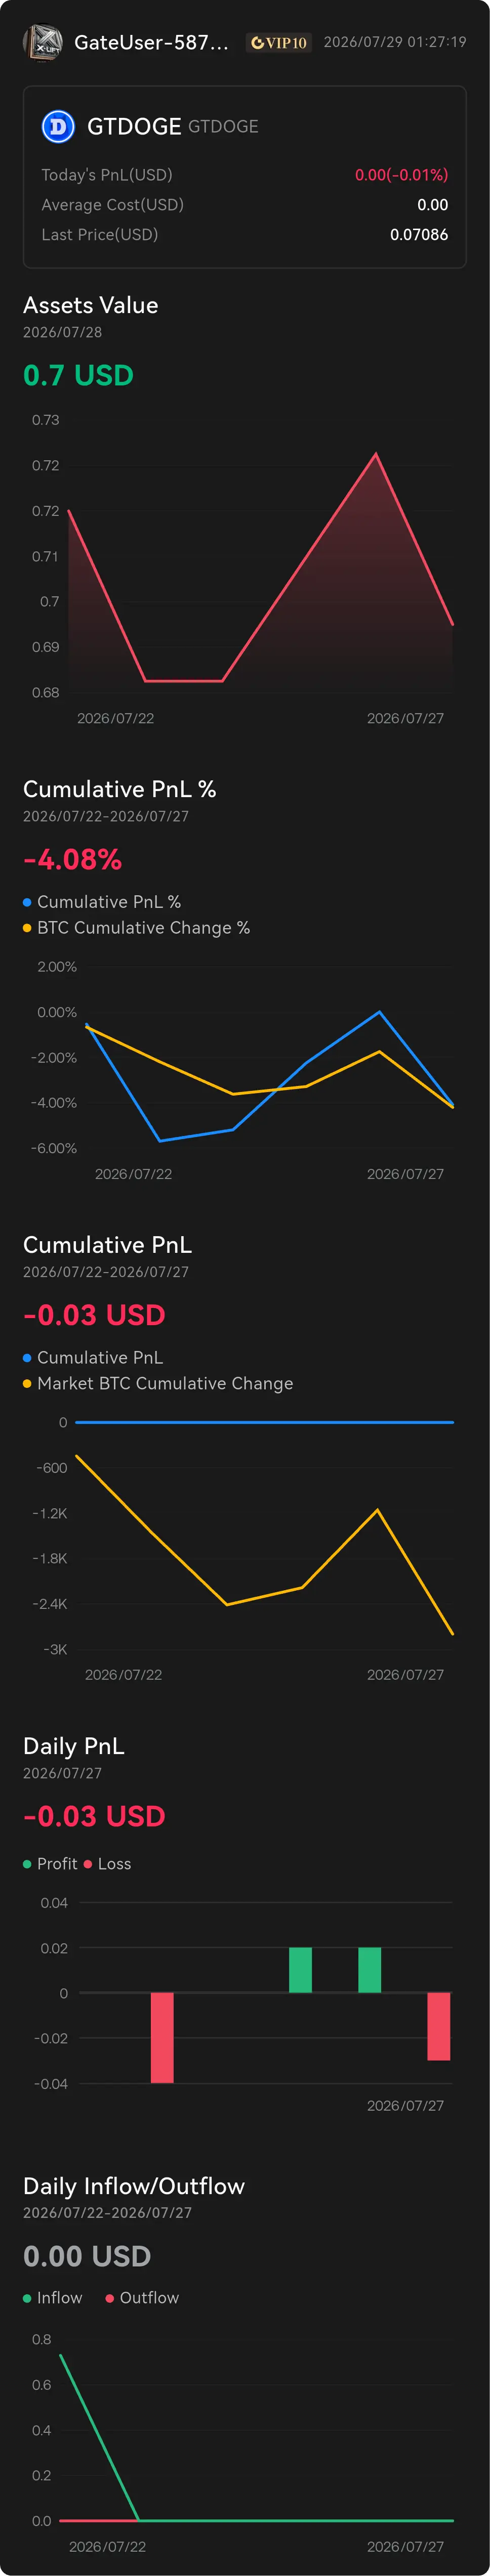The height and width of the screenshot is (2576, 490).
Task: Click the GTDOGE coin logo icon
Action: coord(58,126)
